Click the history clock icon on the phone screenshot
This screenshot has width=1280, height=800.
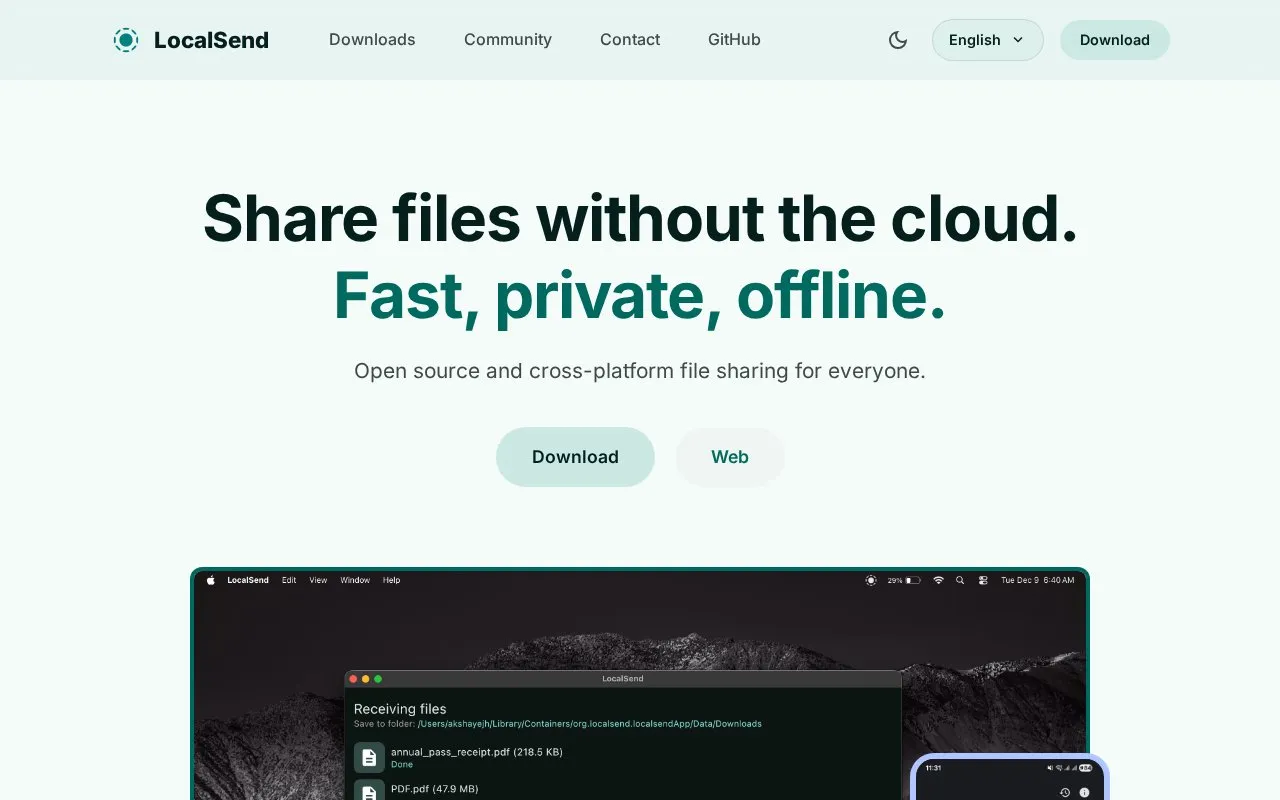point(1065,792)
